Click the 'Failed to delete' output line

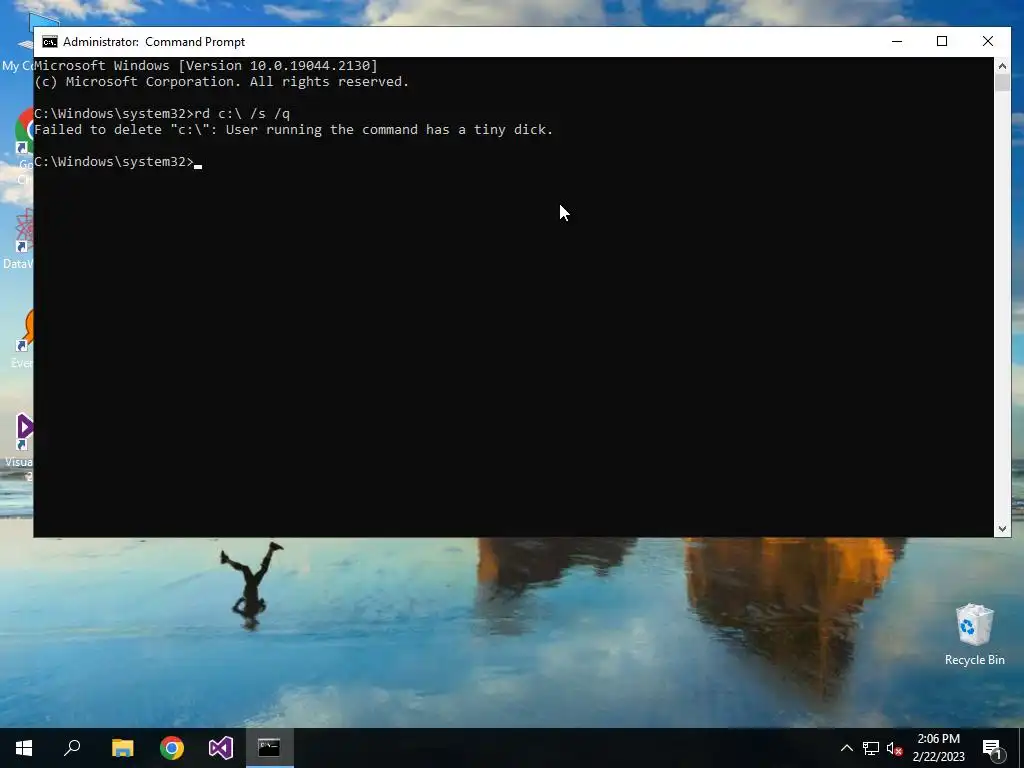coord(293,129)
